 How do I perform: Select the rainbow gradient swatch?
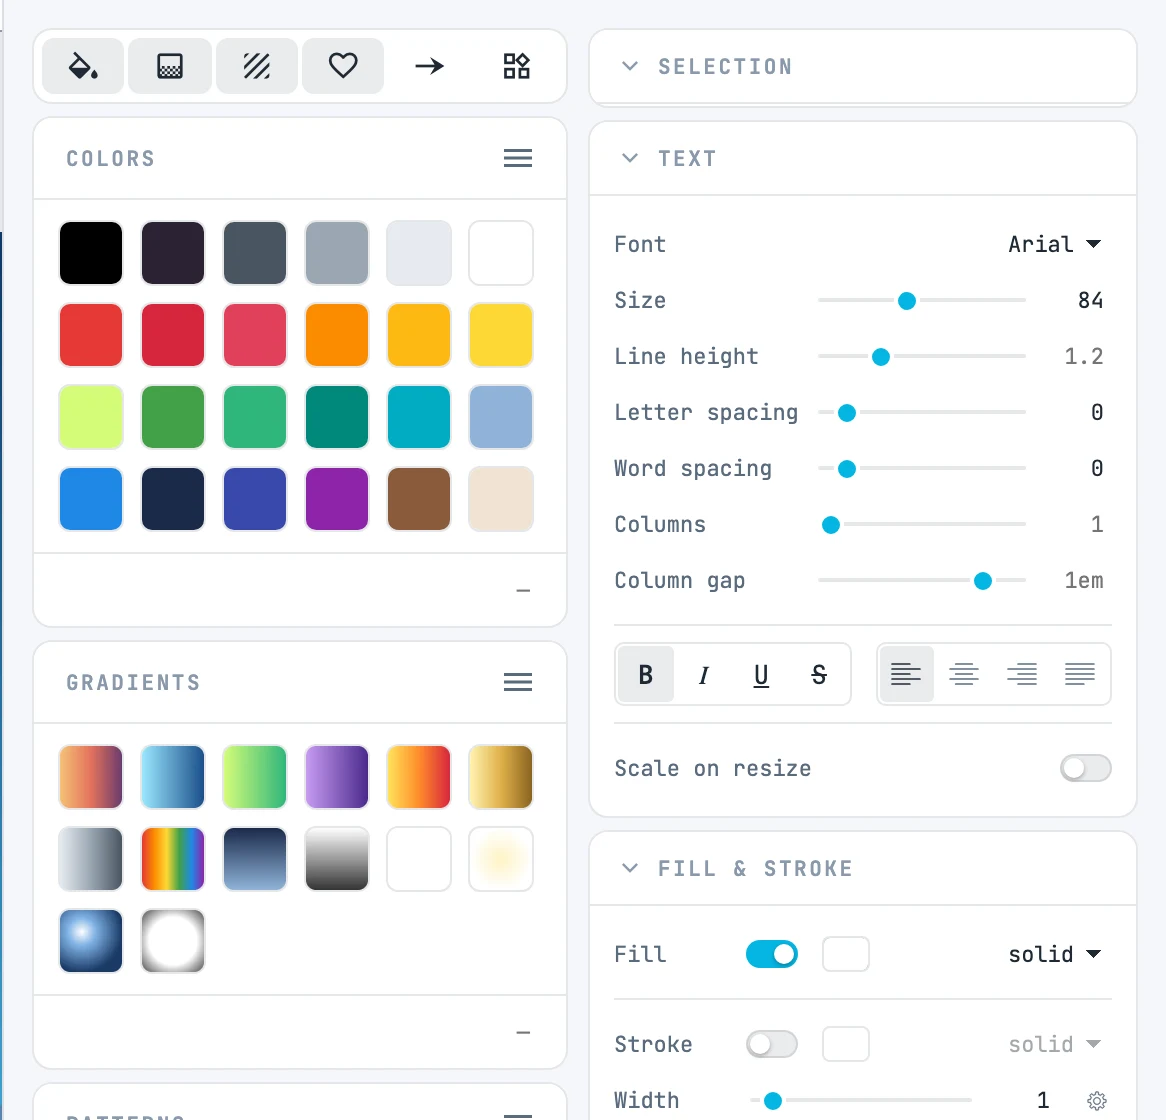coord(173,859)
